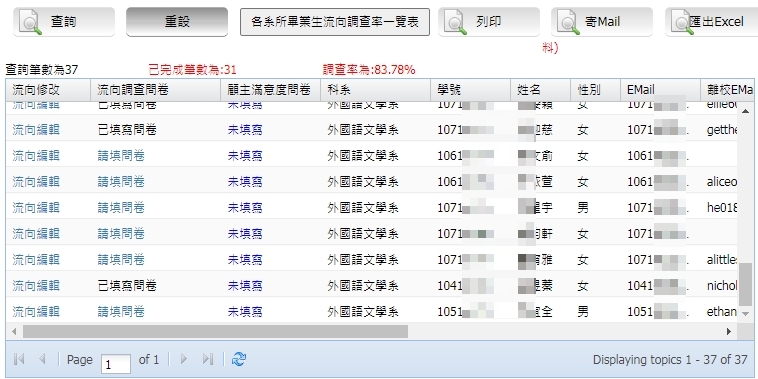758x379 pixels.
Task: Sort by 流向修改 column header
Action: 48,90
